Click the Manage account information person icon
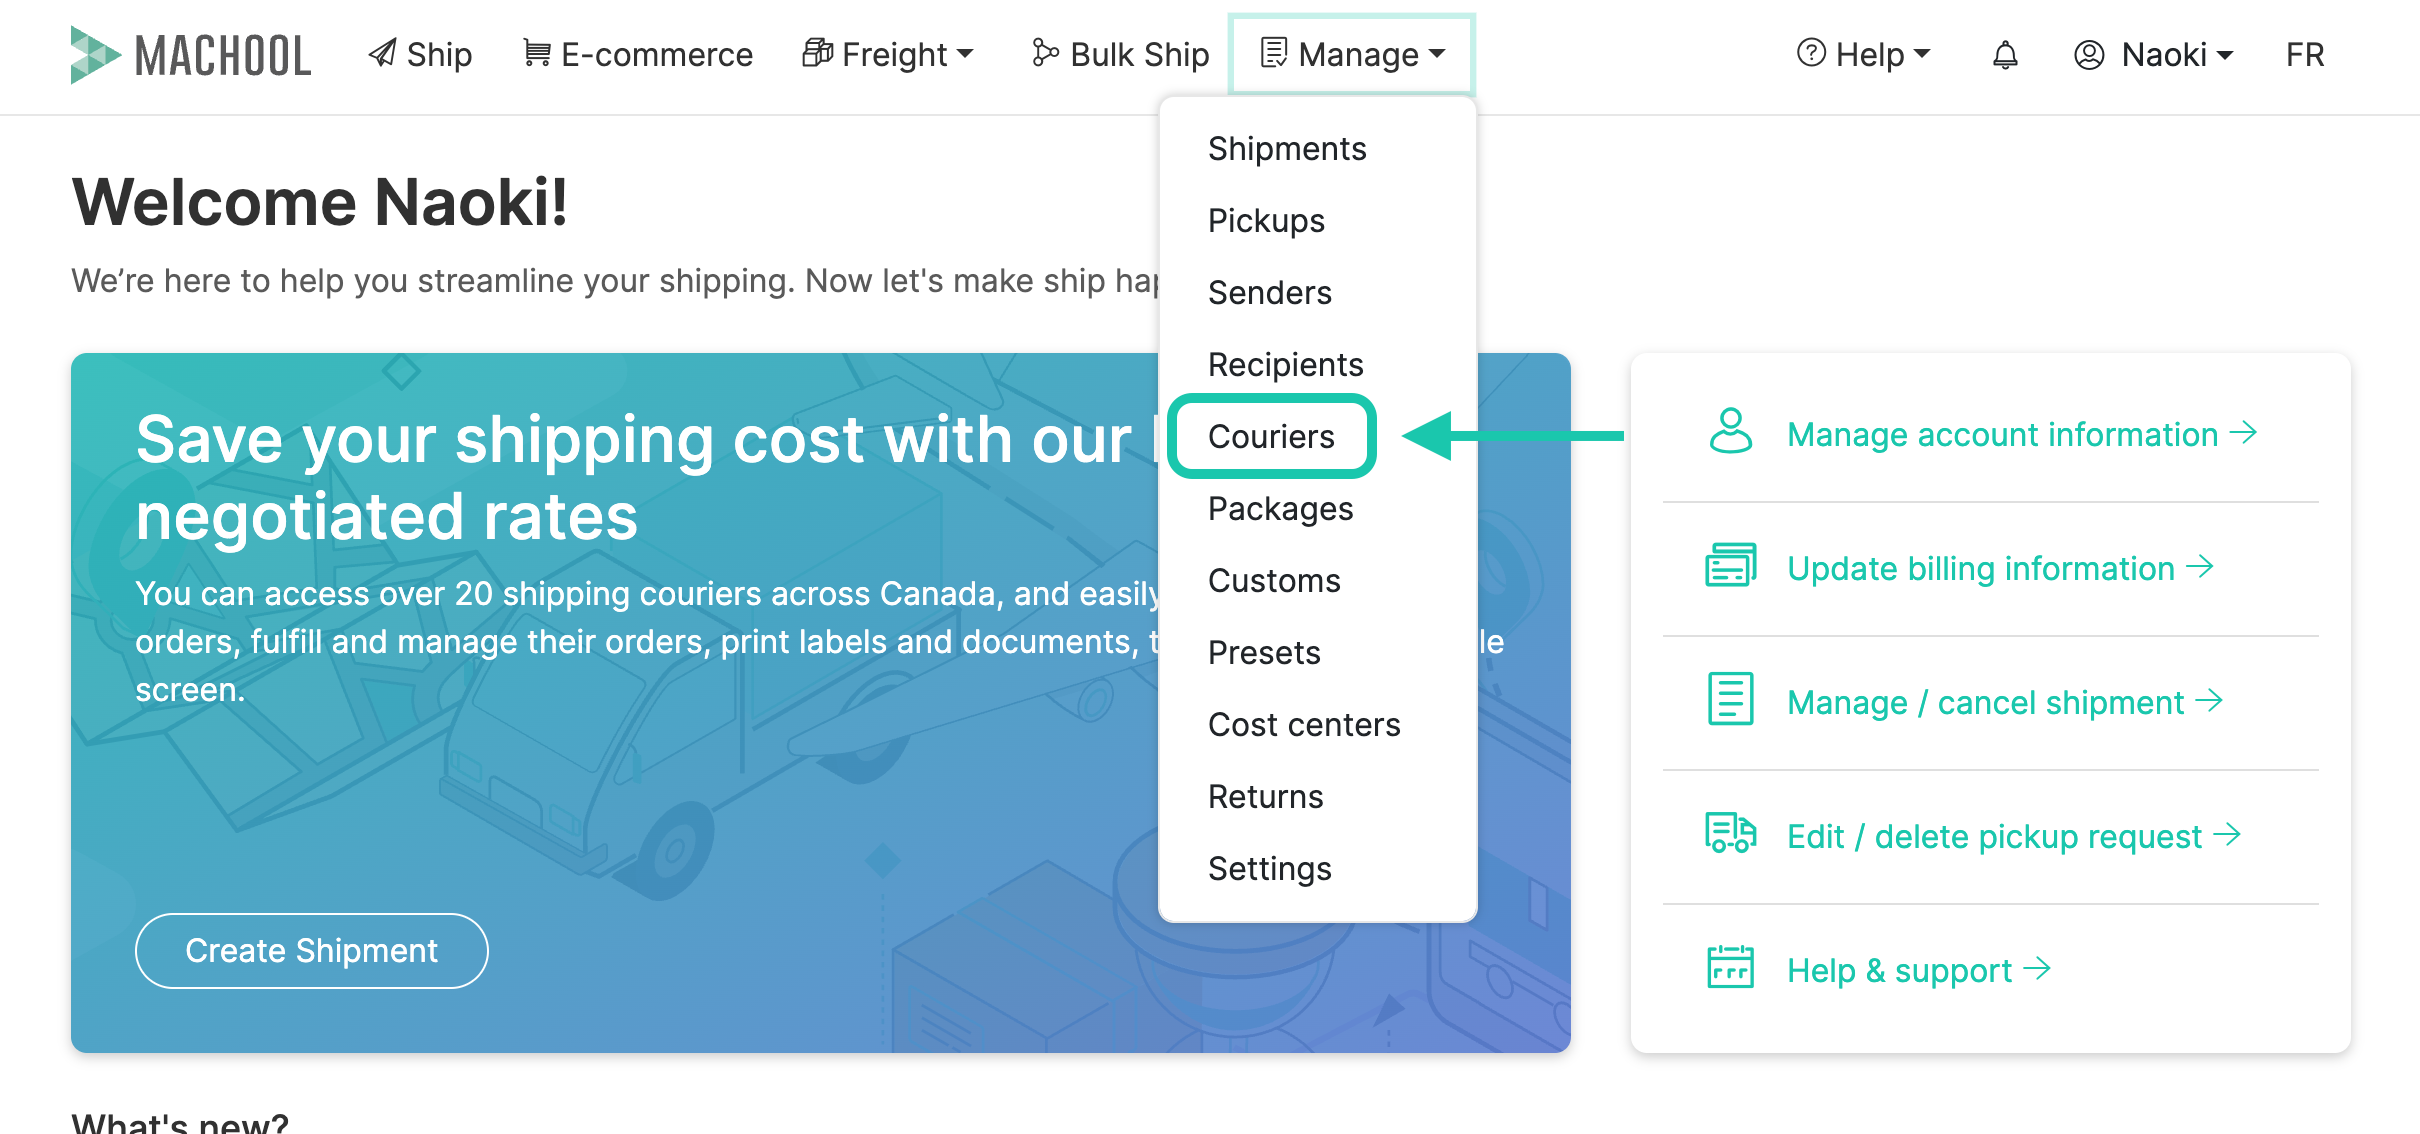2420x1134 pixels. pos(1730,432)
